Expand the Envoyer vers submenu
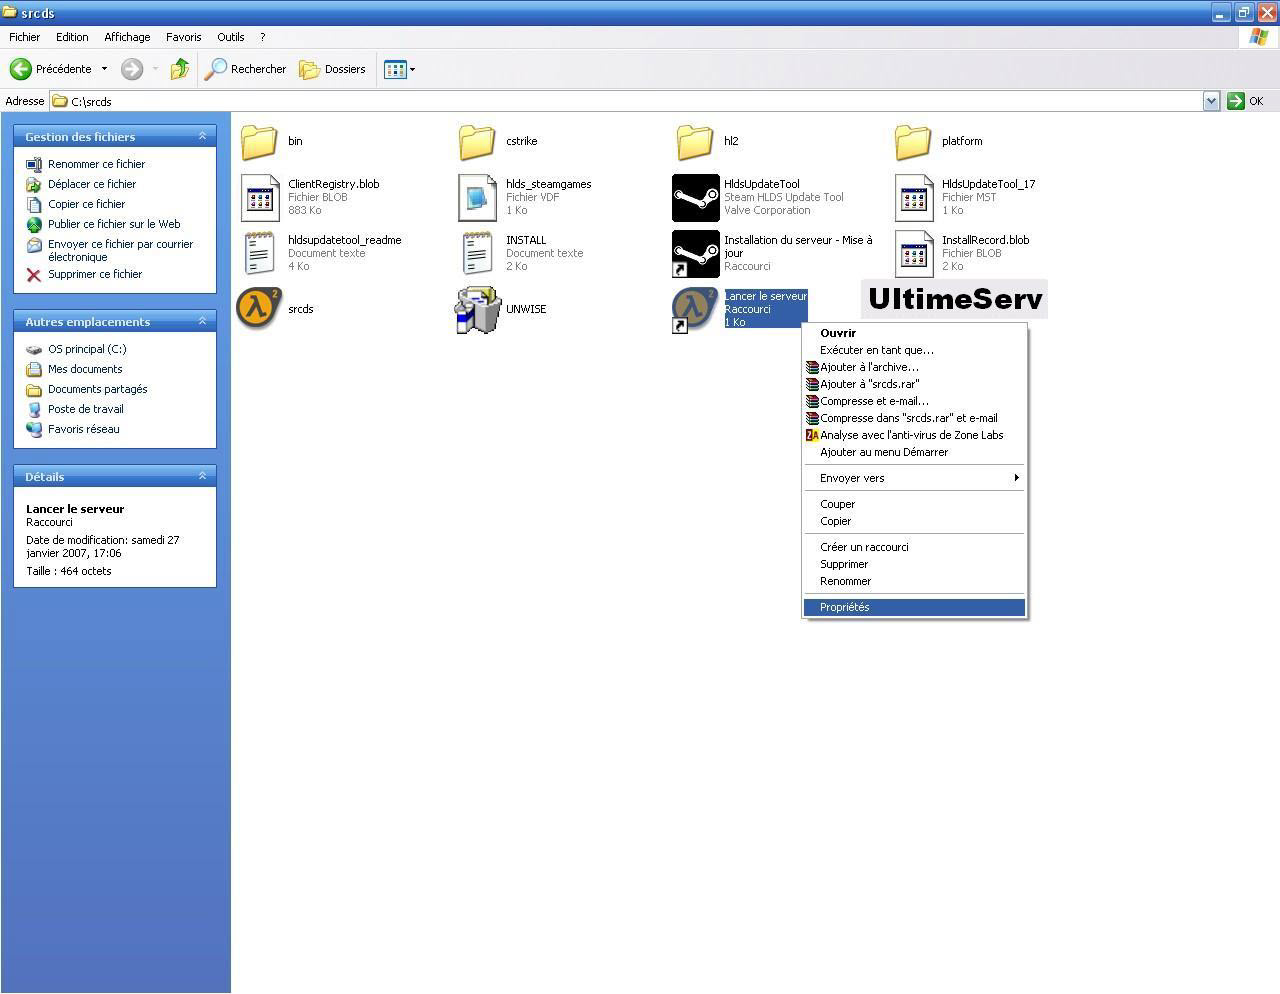This screenshot has width=1280, height=994. pos(914,478)
